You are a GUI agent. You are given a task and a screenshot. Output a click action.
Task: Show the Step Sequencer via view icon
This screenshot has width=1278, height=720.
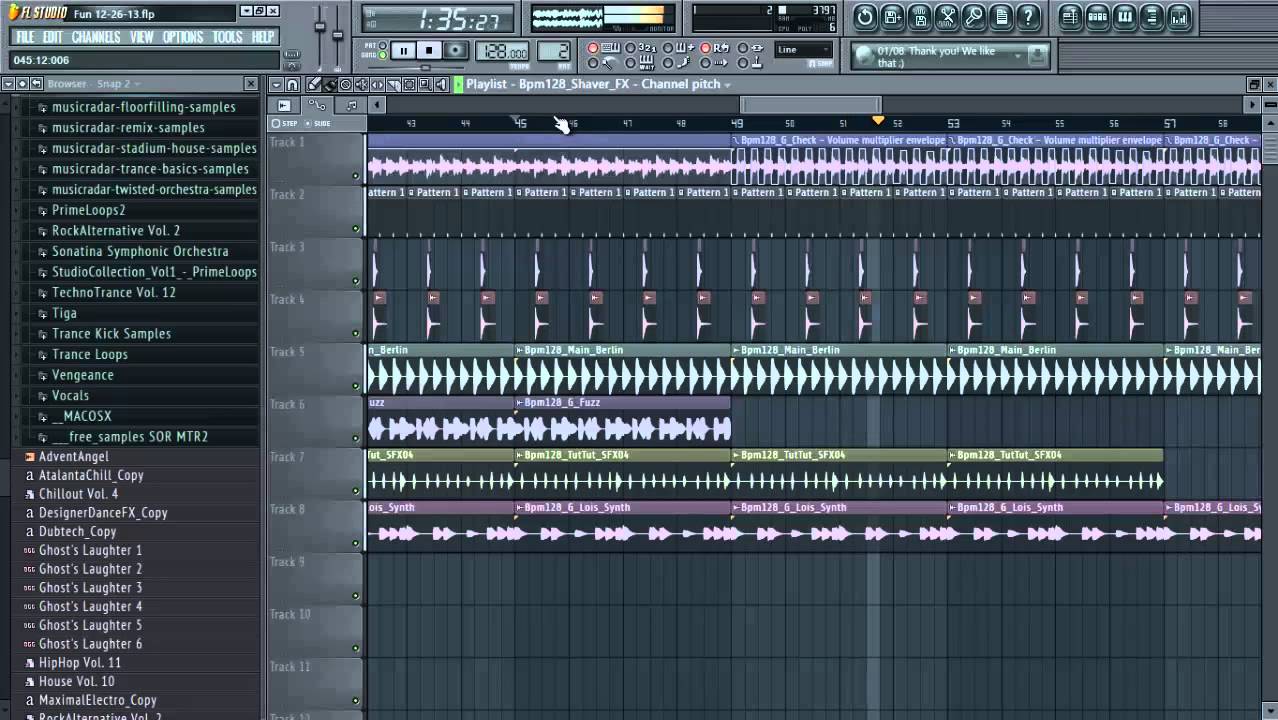[1097, 17]
